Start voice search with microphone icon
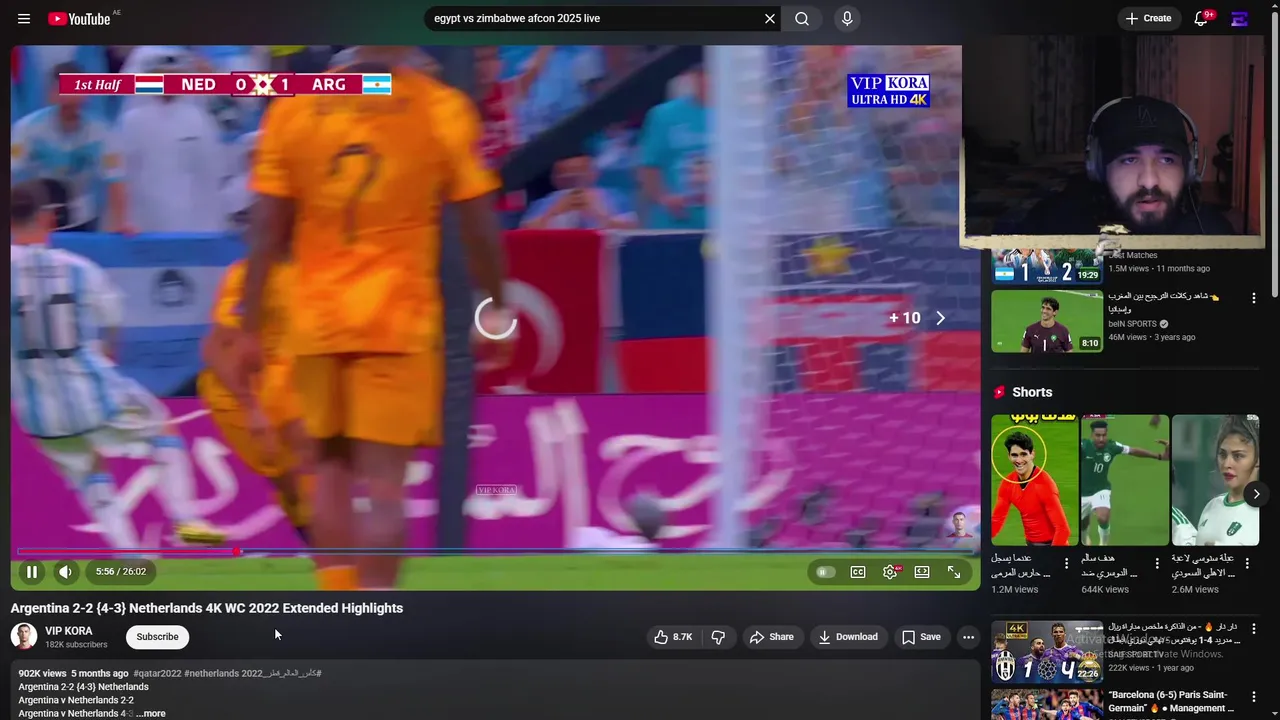Image resolution: width=1280 pixels, height=720 pixels. [847, 18]
